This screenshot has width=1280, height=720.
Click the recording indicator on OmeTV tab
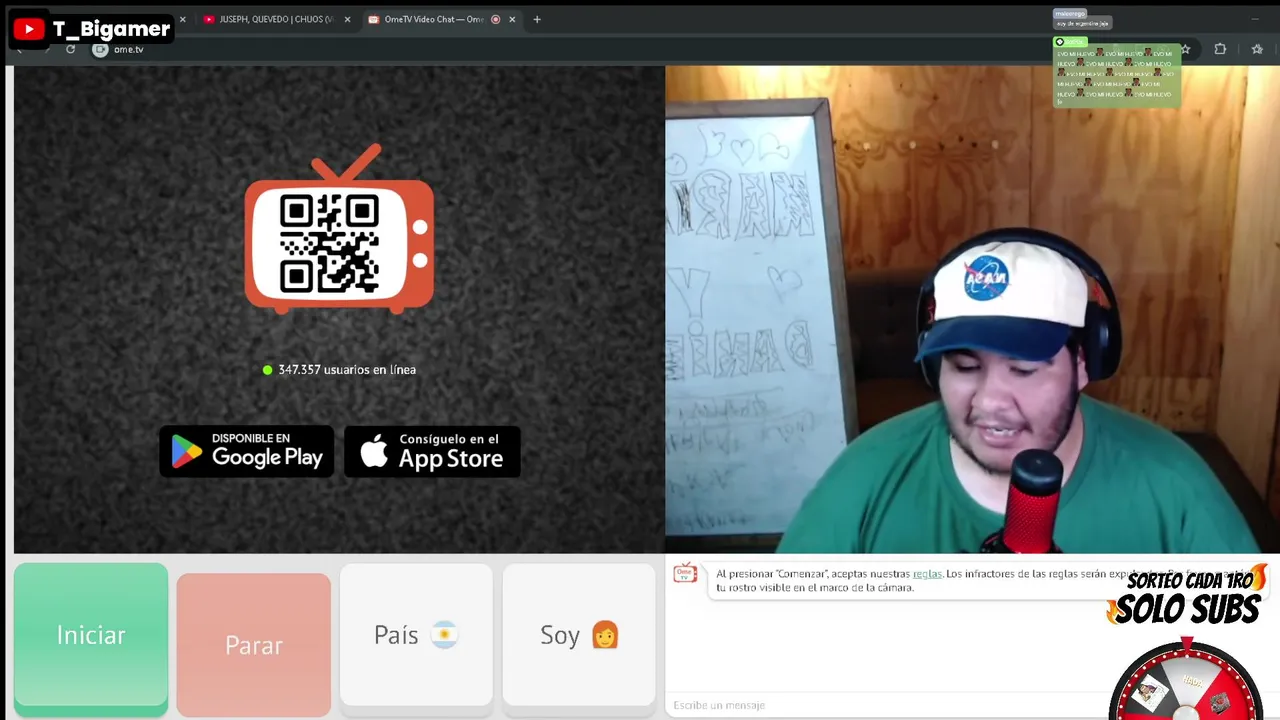pos(495,19)
